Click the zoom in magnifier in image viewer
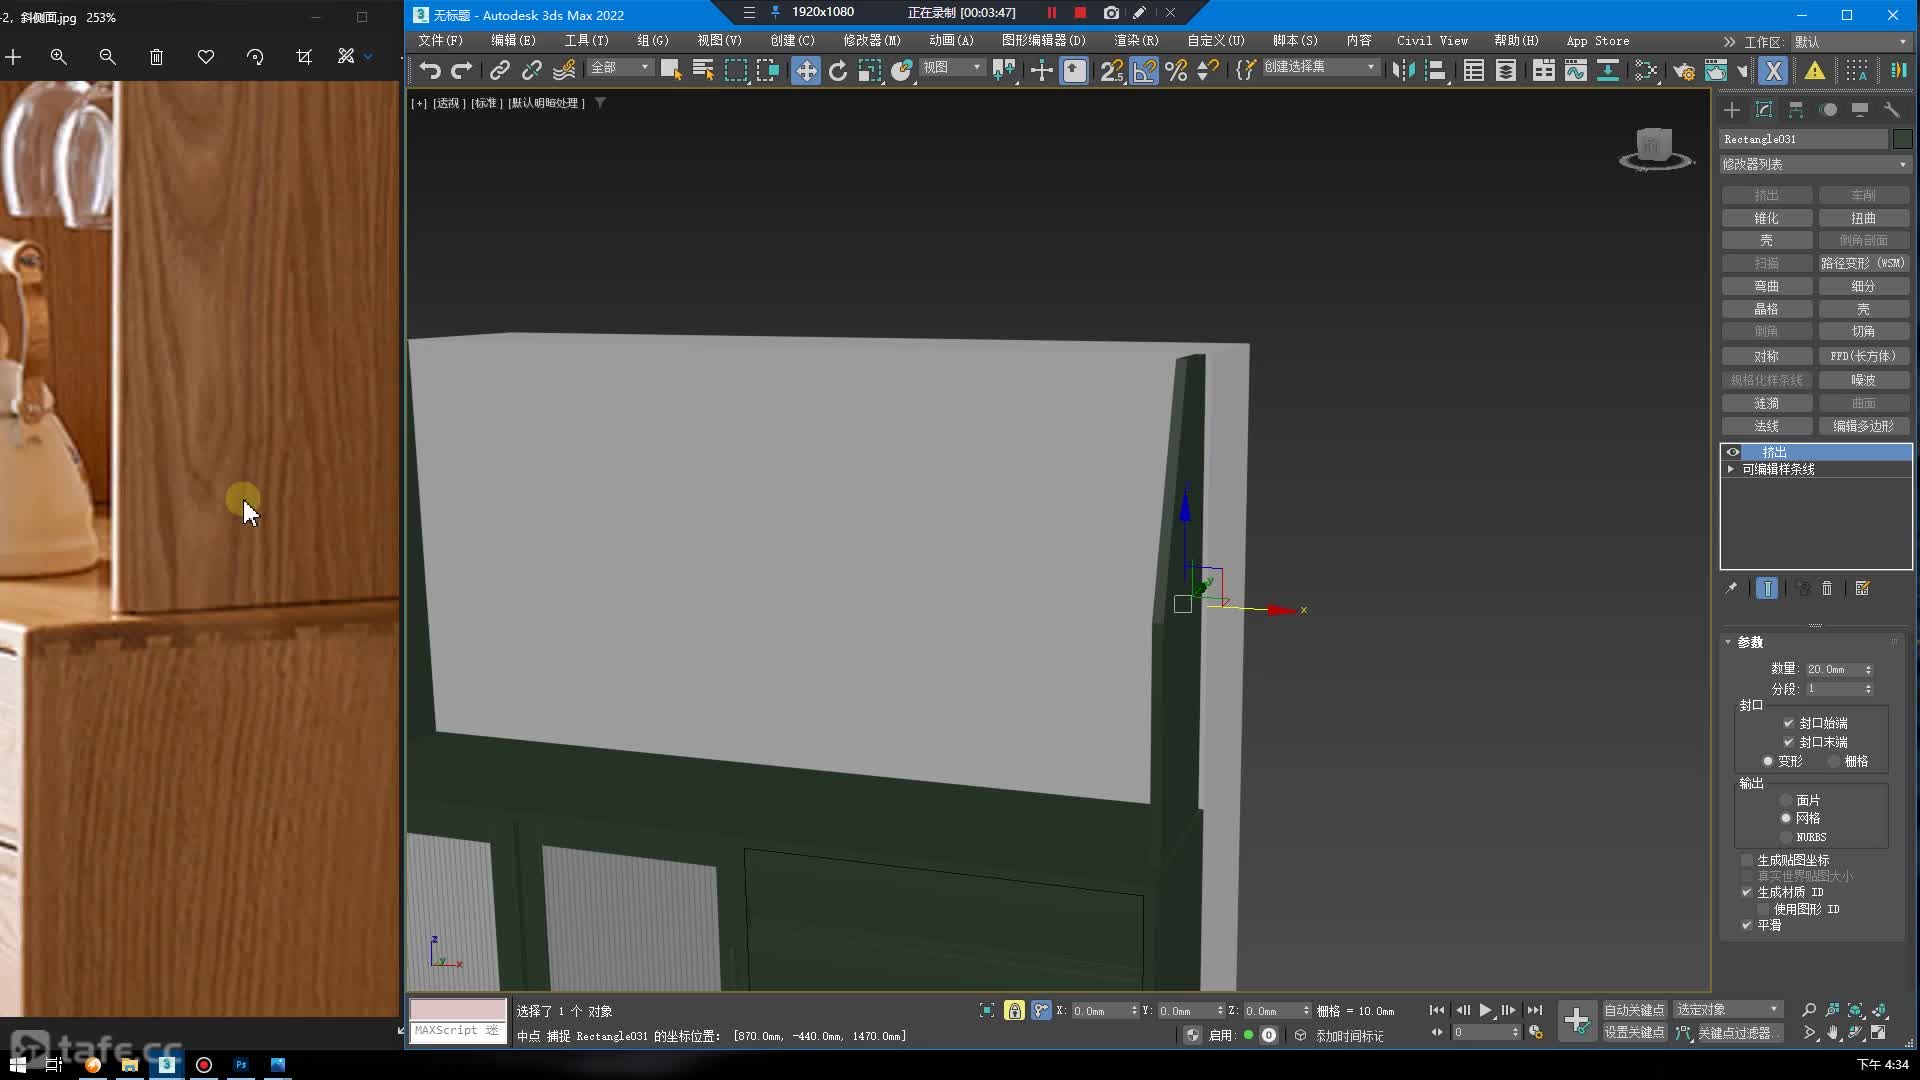 (59, 57)
